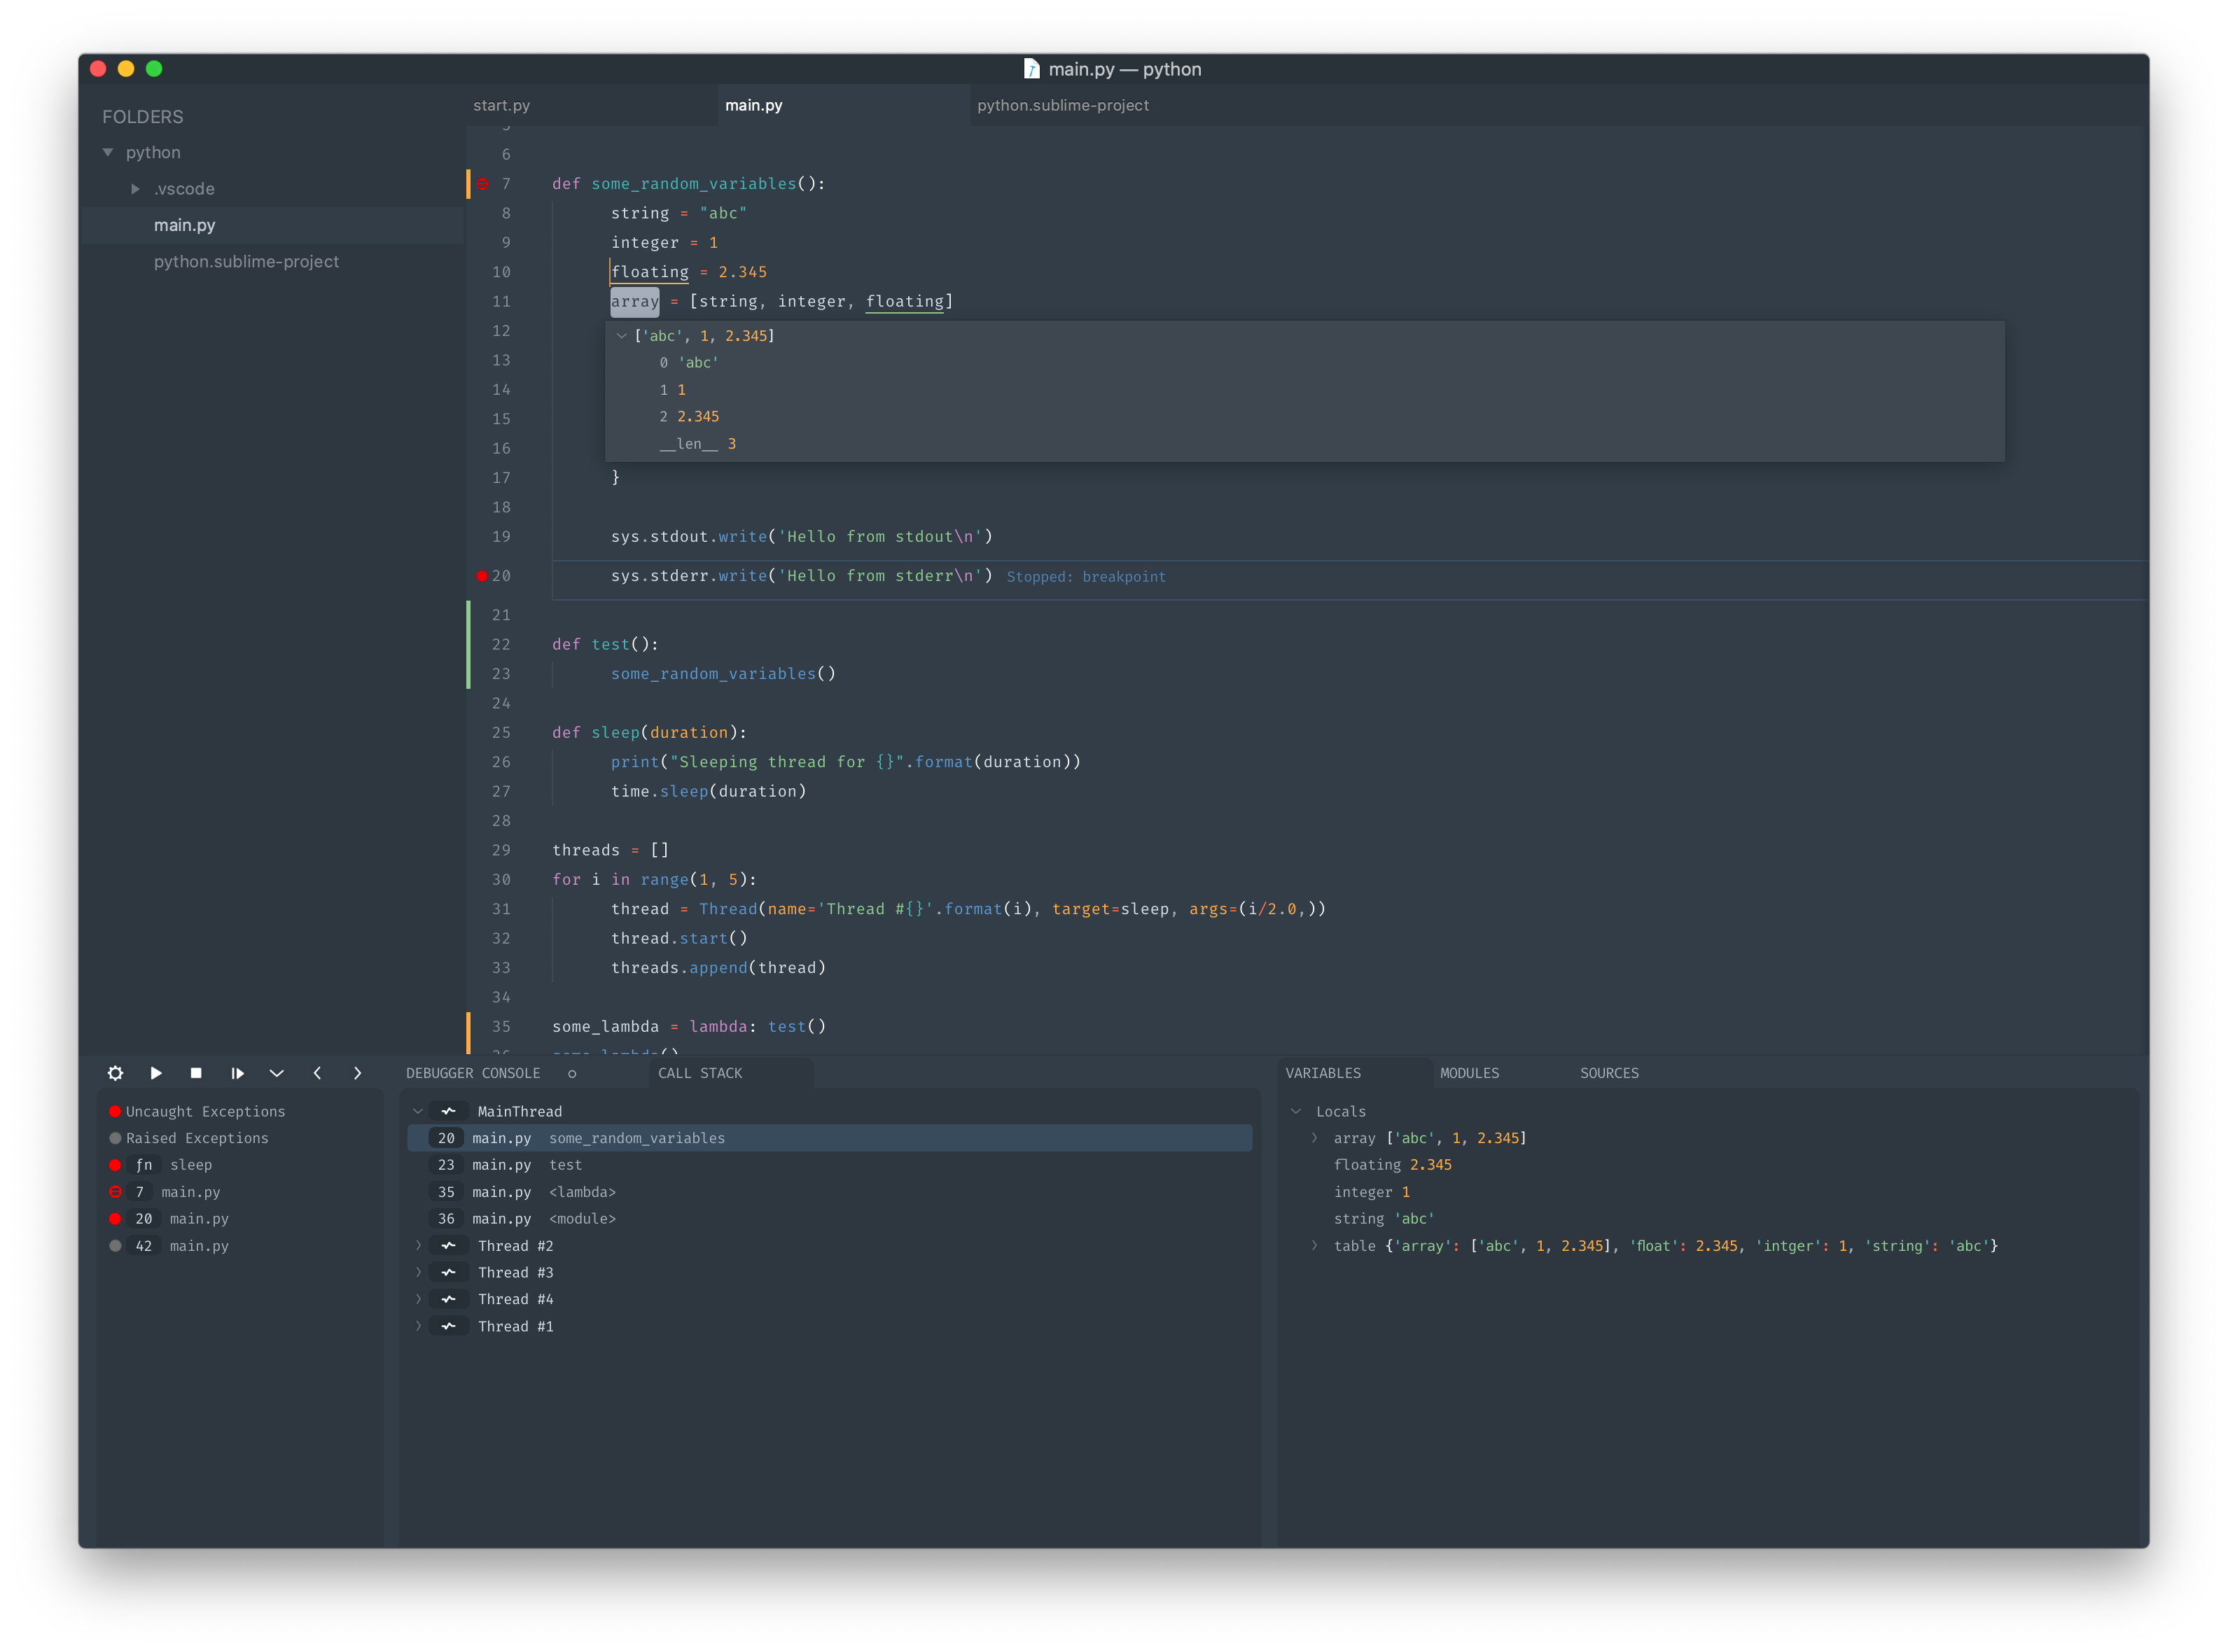Expand Thread #1 in call stack
The image size is (2228, 1652).
(x=418, y=1326)
